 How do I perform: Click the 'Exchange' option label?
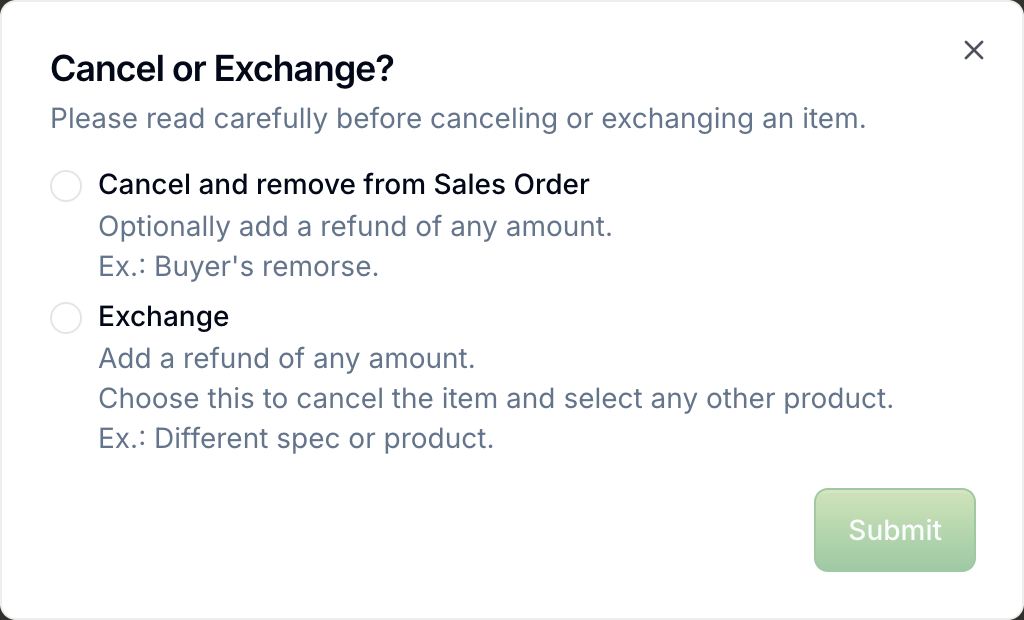tap(164, 317)
